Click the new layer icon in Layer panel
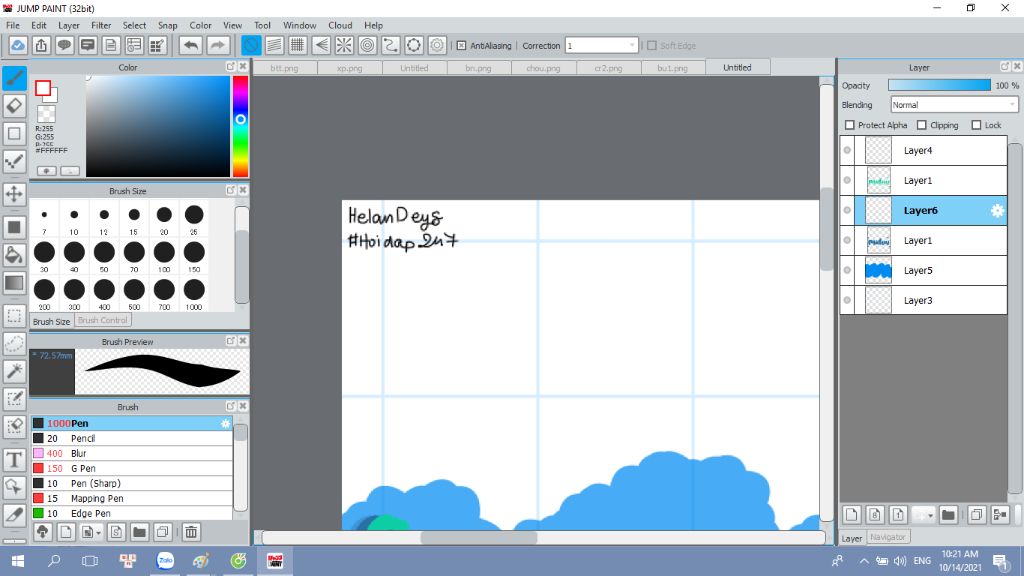This screenshot has width=1024, height=576. click(x=852, y=515)
